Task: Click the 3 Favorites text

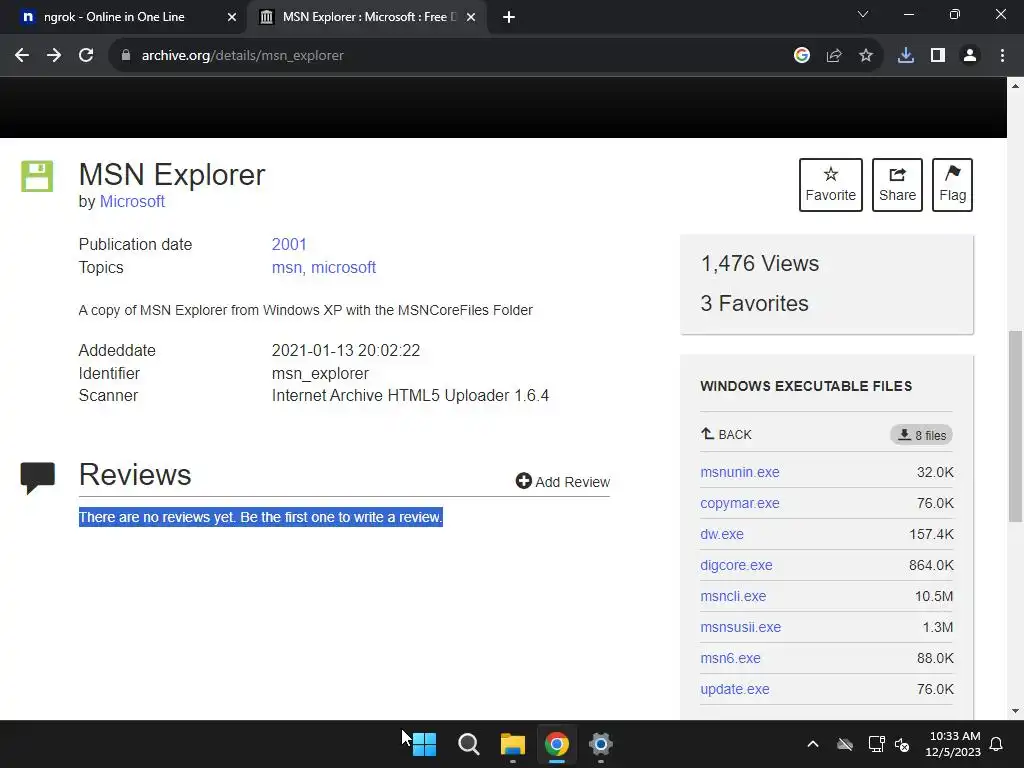Action: [754, 304]
